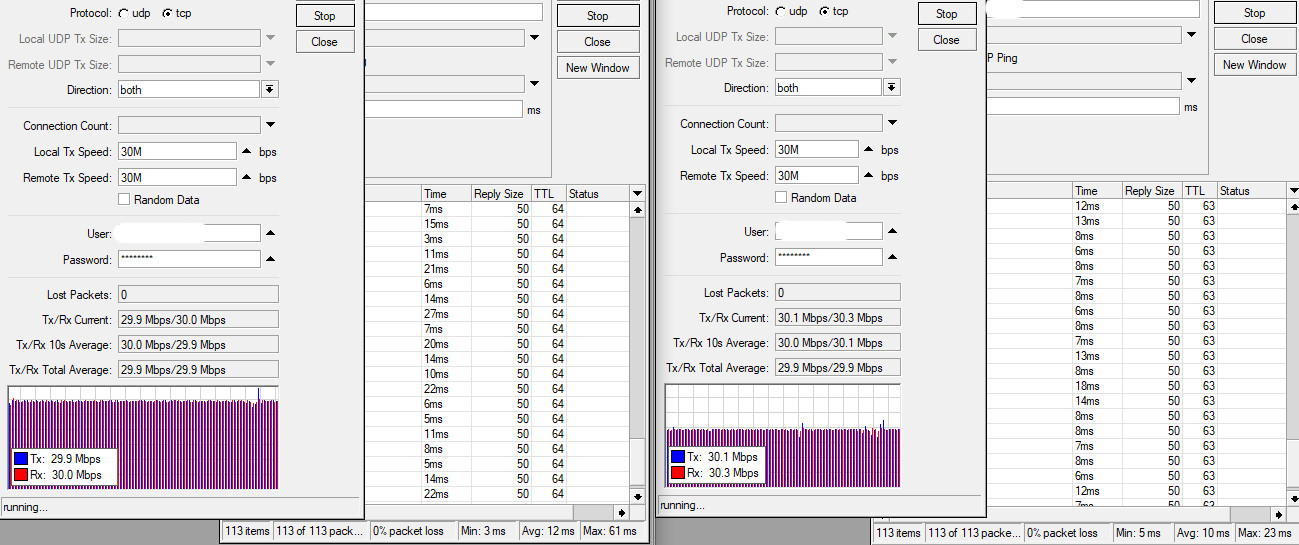The image size is (1299, 545).
Task: Sort by TTL column in left-hand ping table
Action: pos(548,193)
